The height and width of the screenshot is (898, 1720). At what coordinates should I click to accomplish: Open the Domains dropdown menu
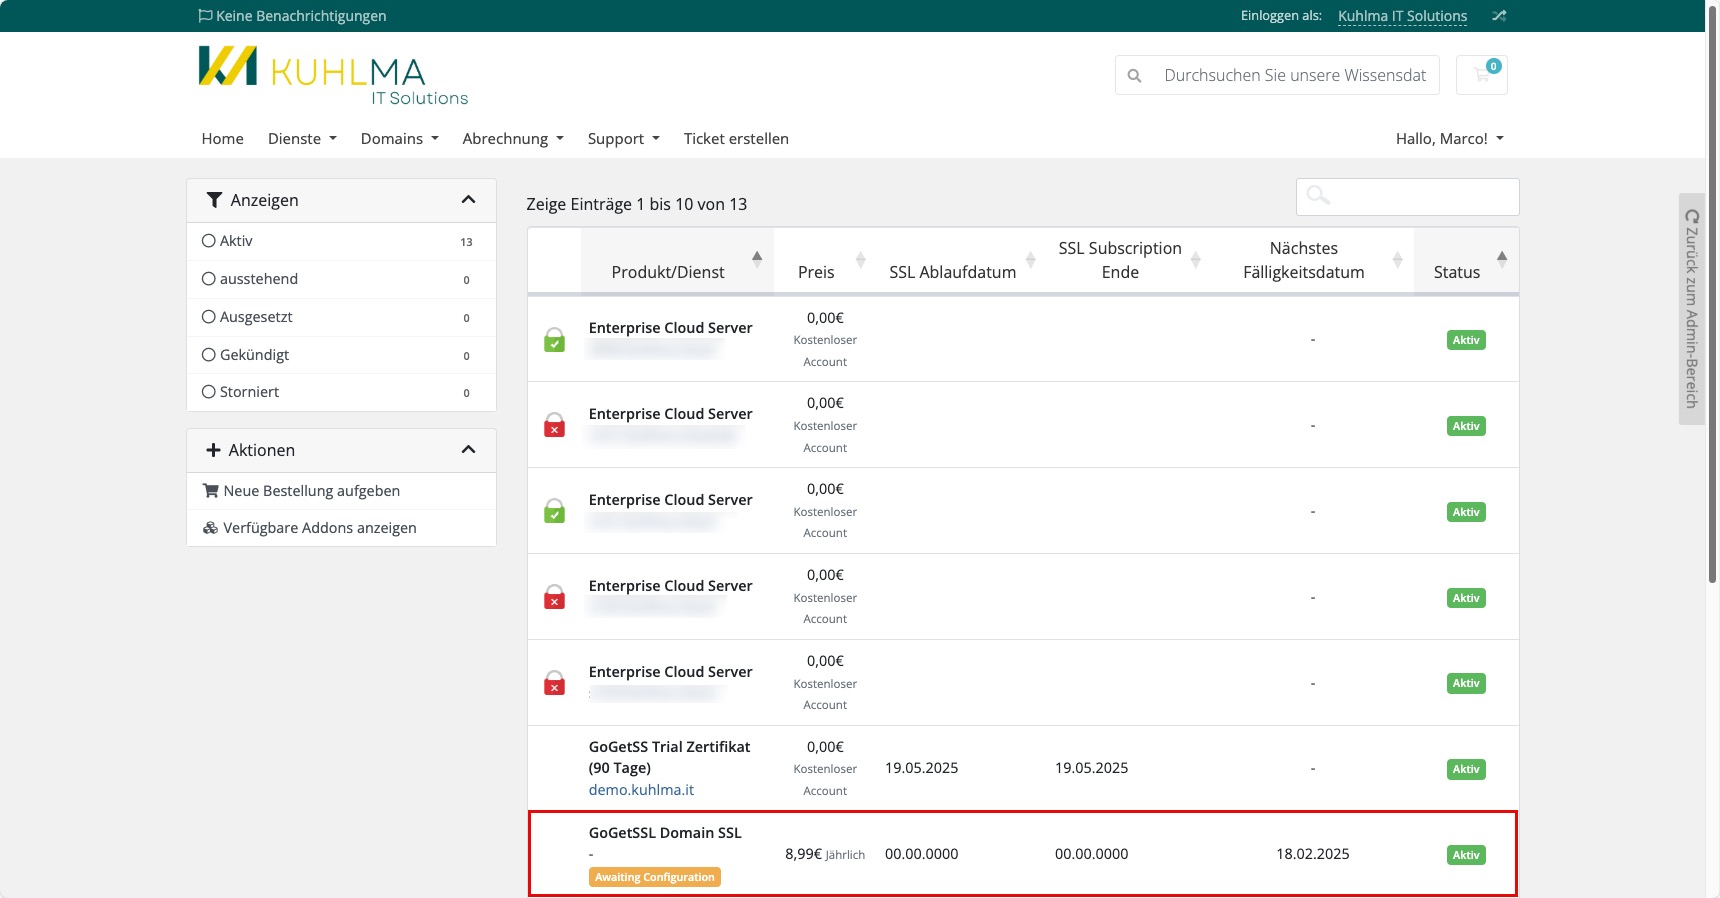(x=400, y=138)
